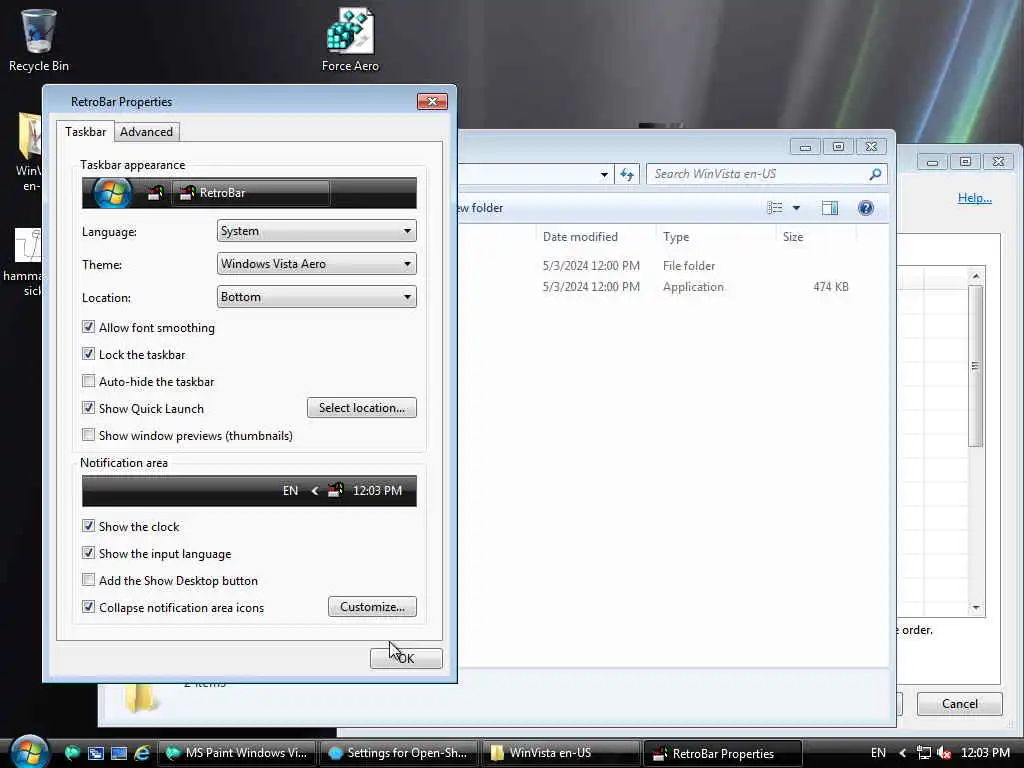
Task: Open the Windows Start orb on the taskbar
Action: pyautogui.click(x=29, y=751)
